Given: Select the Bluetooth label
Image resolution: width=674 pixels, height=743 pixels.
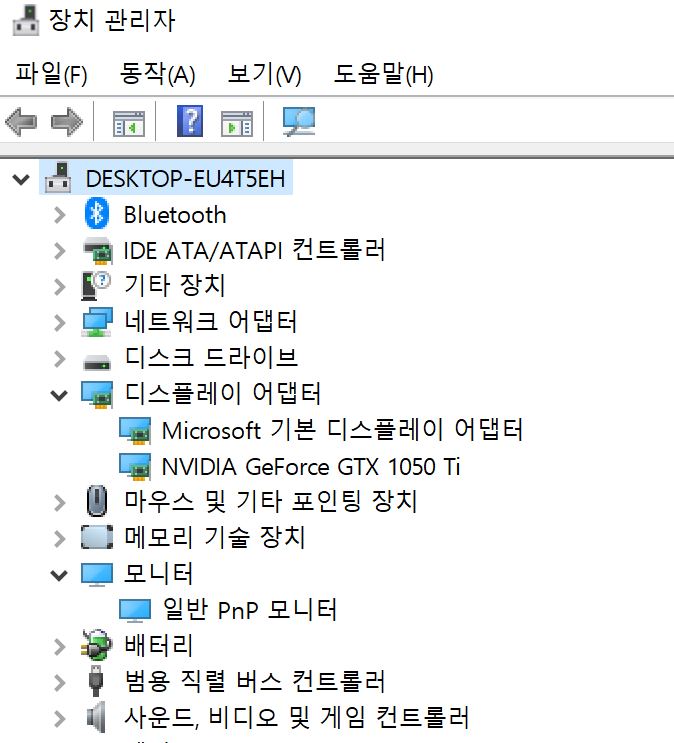Looking at the screenshot, I should [x=175, y=215].
